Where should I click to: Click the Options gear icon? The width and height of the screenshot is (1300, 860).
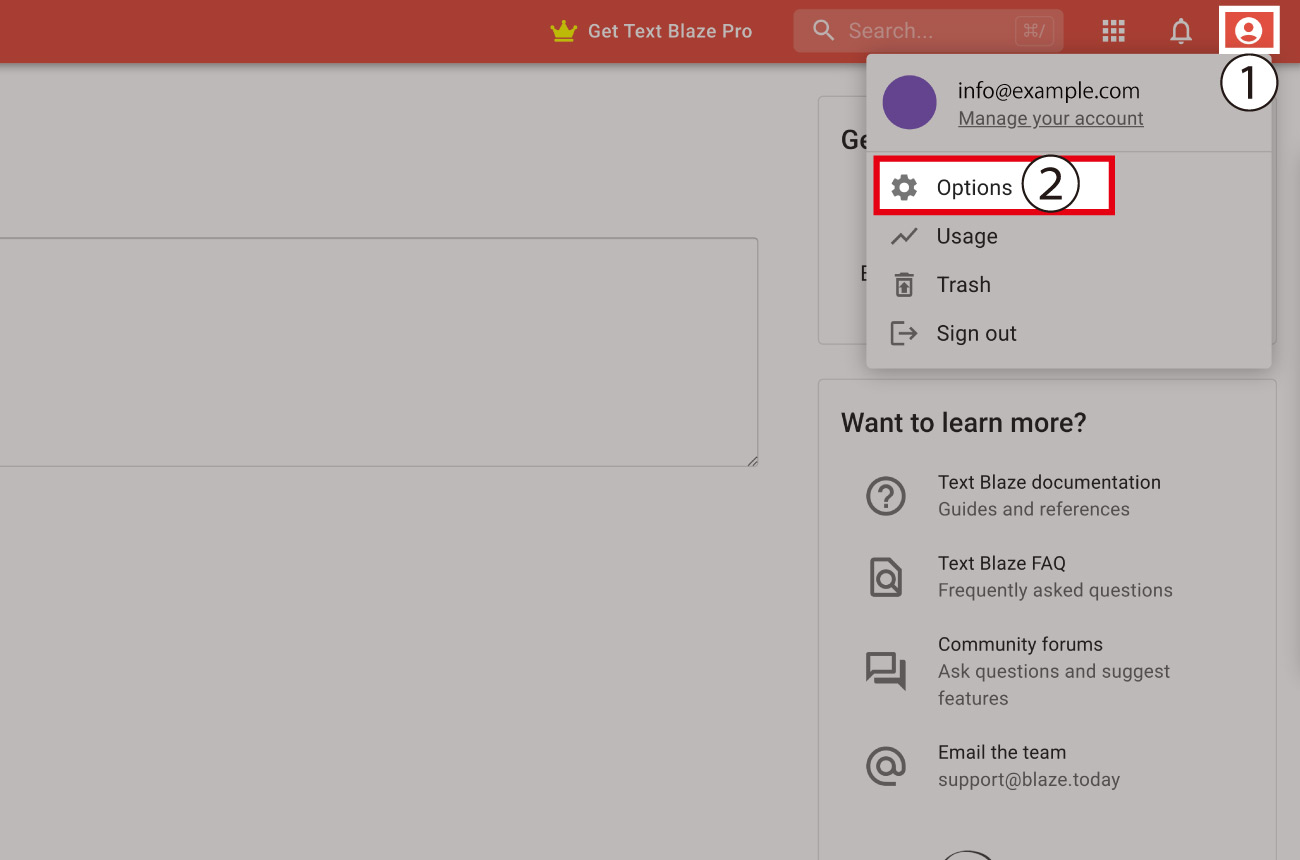tap(904, 187)
